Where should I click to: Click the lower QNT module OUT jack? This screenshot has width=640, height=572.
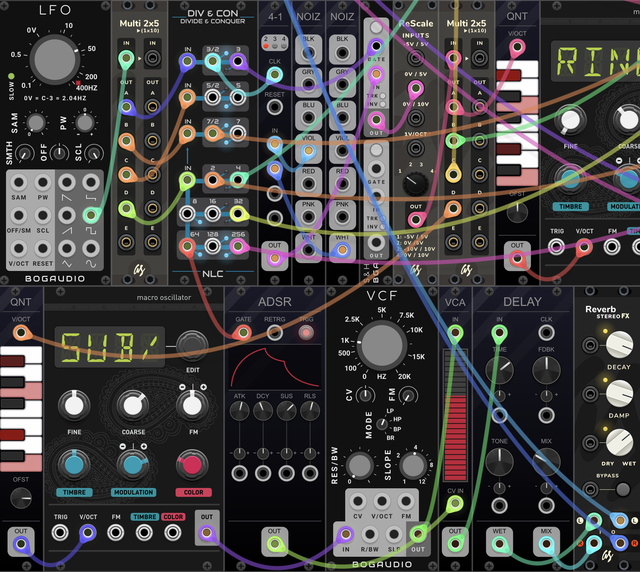pos(21,544)
